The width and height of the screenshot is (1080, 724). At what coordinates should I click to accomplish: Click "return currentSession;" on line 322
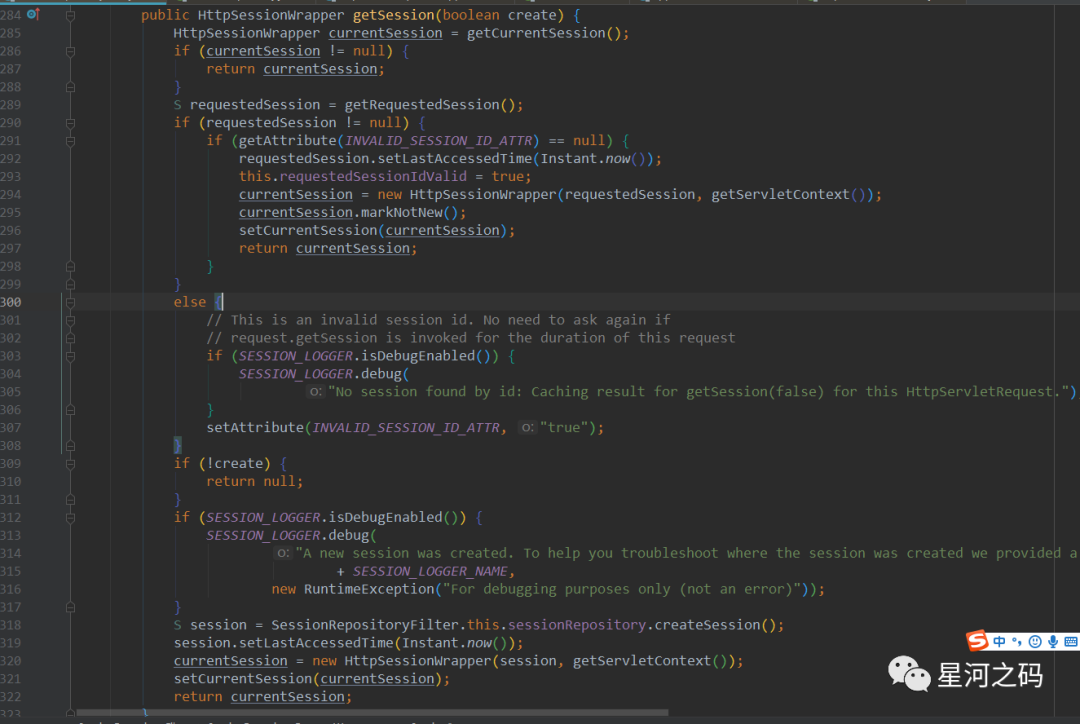(263, 696)
